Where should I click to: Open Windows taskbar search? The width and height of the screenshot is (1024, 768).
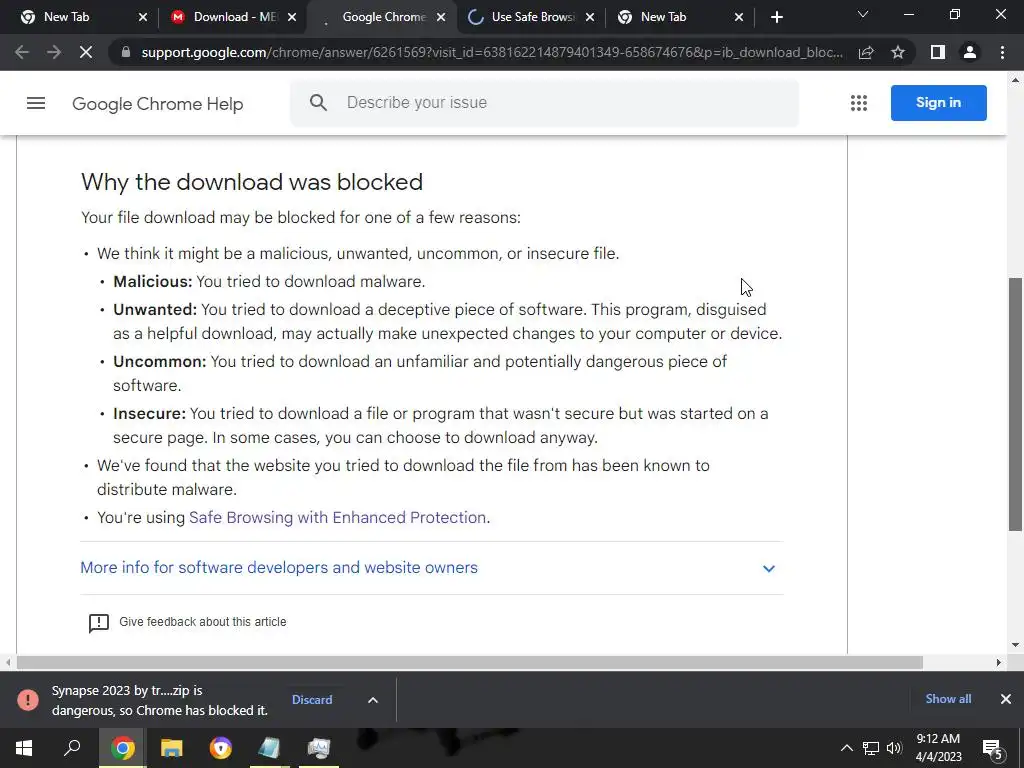[72, 748]
